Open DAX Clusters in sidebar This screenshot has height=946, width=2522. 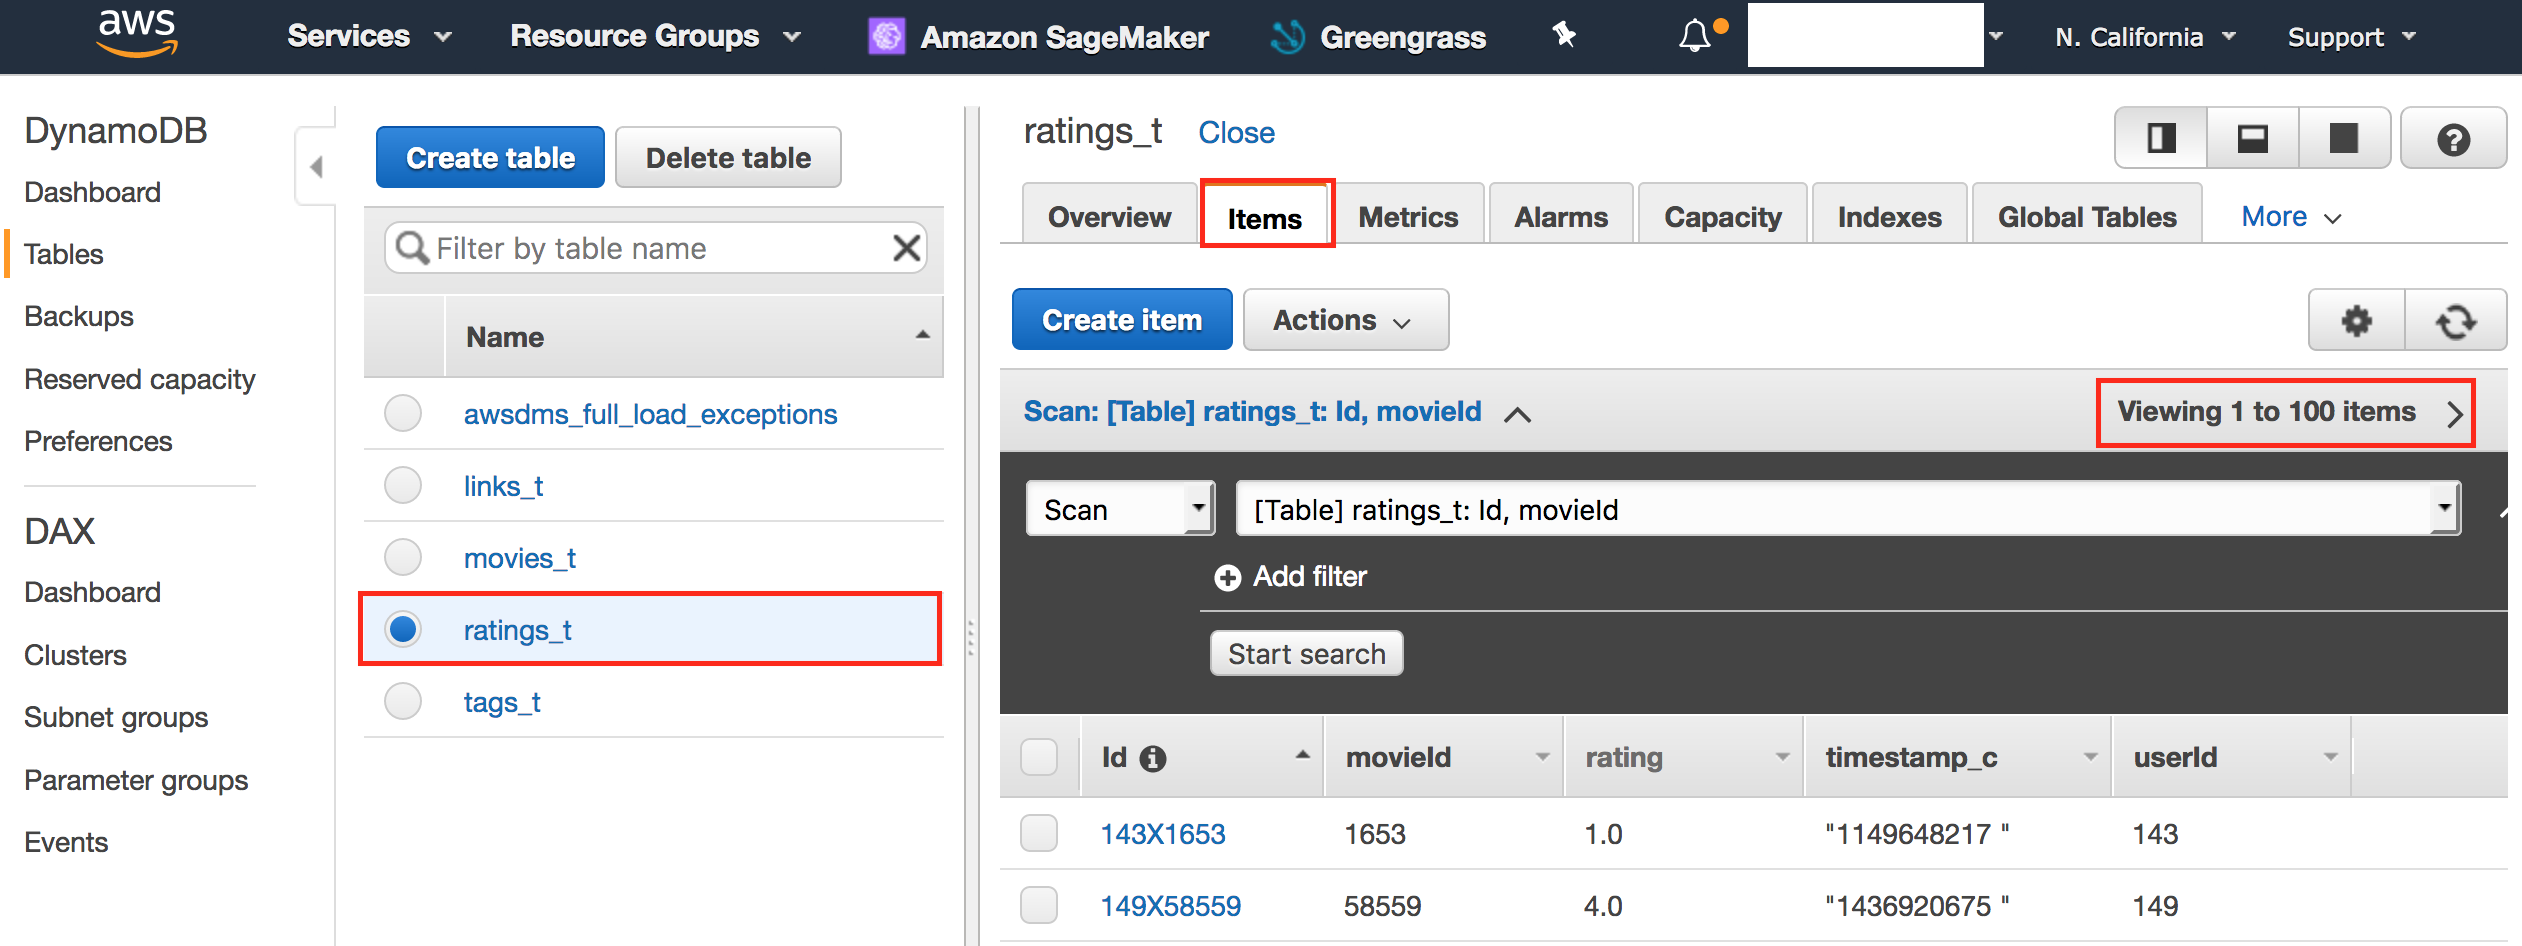pyautogui.click(x=75, y=655)
